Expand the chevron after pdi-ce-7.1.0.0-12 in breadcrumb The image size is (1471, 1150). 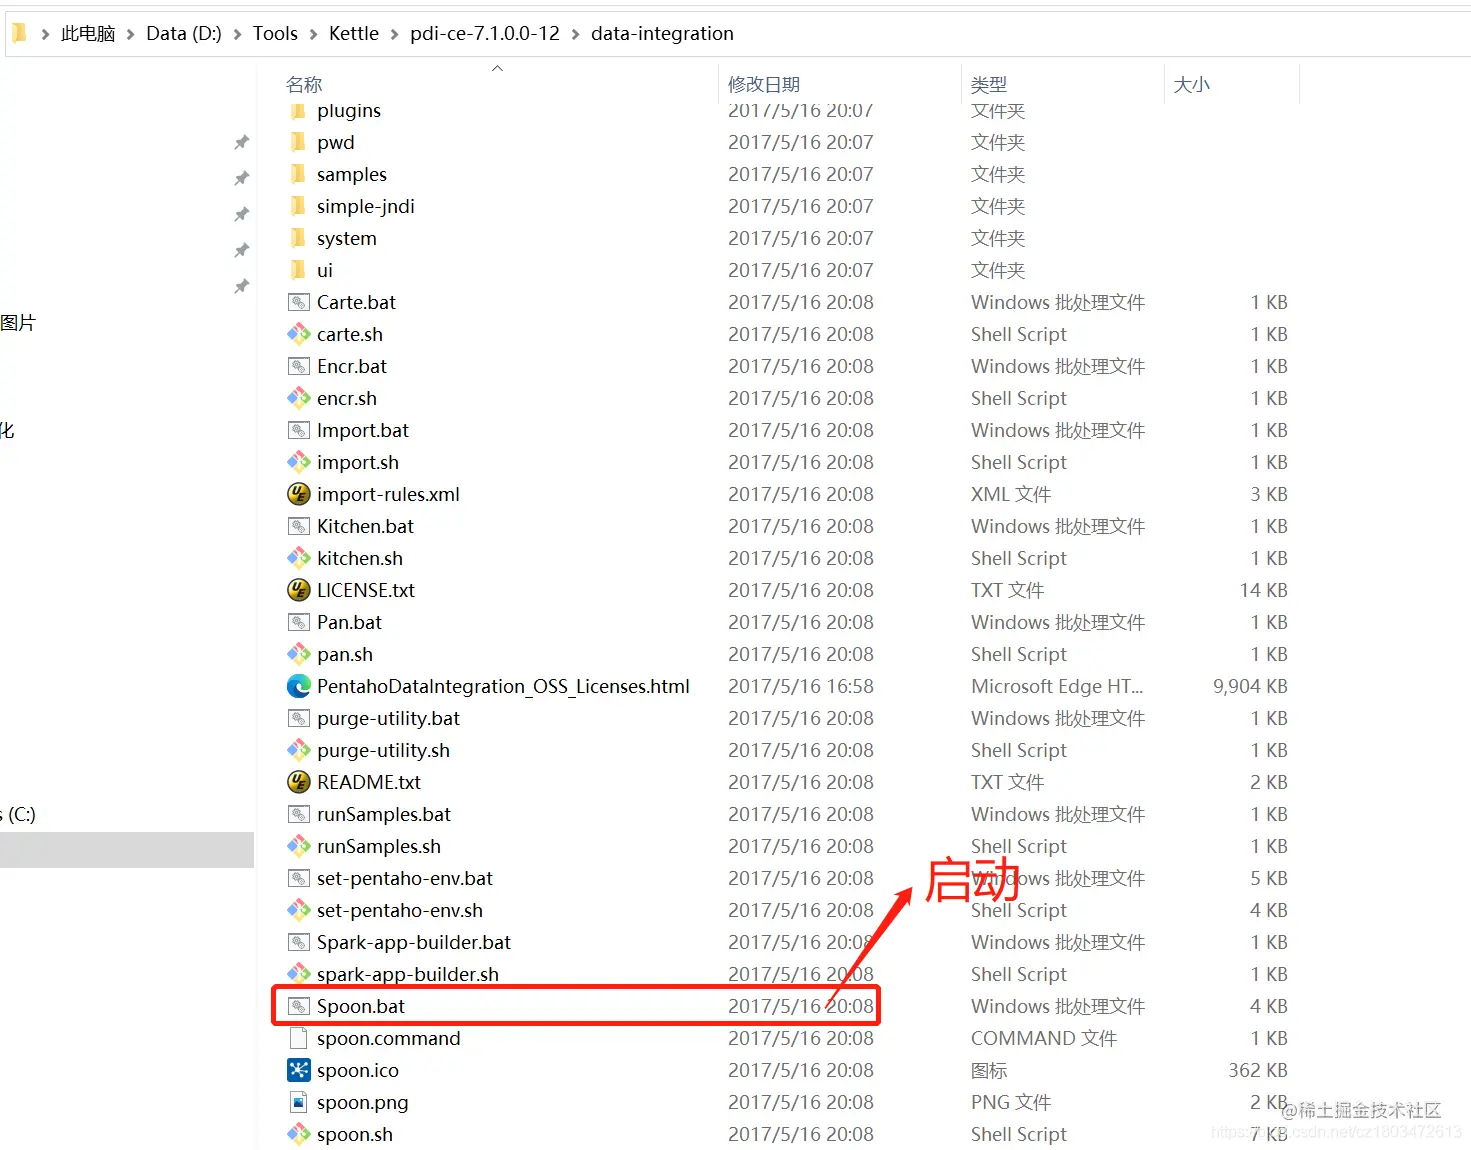[575, 34]
